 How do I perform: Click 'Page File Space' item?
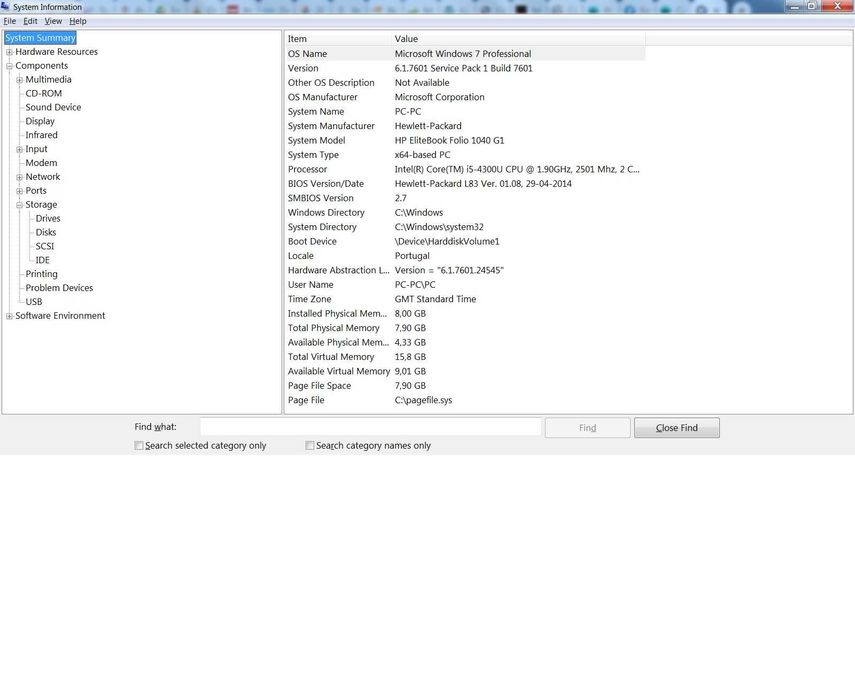click(320, 386)
